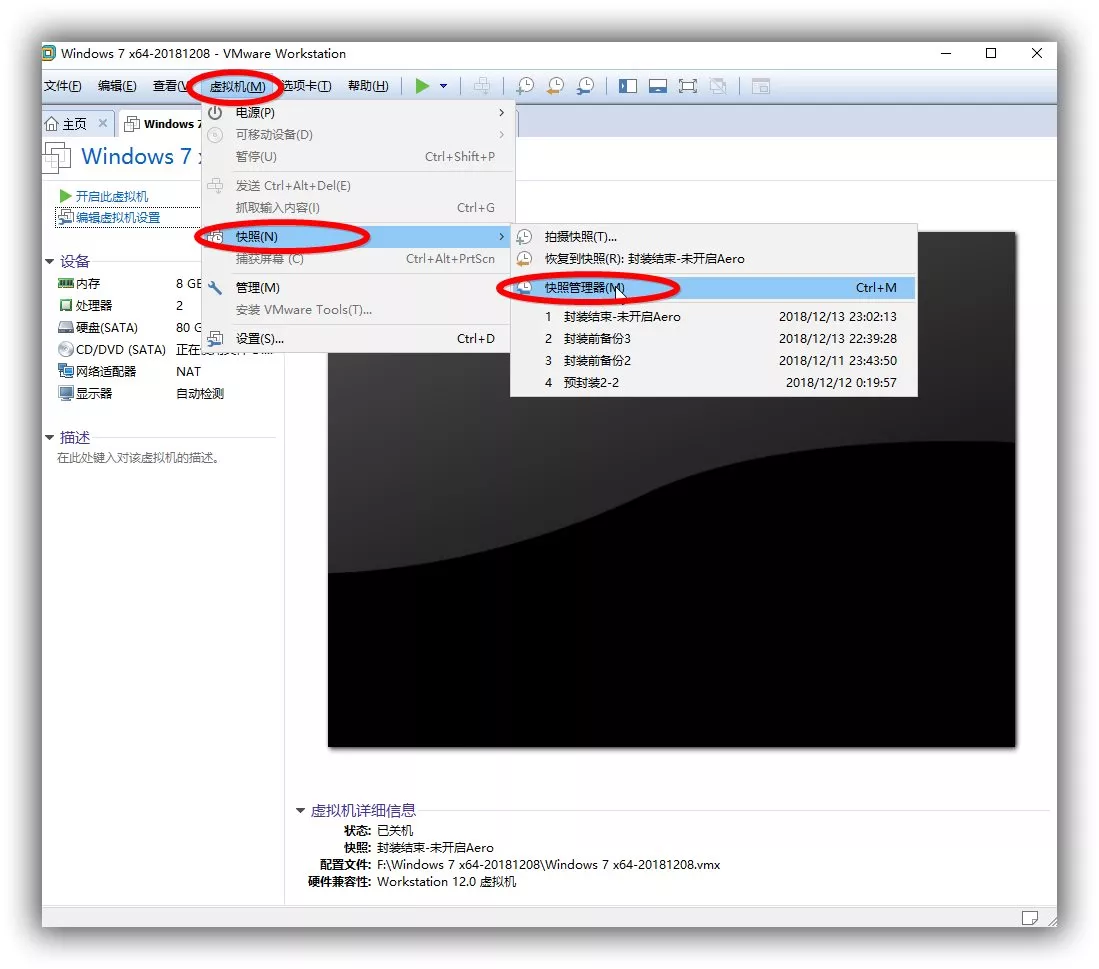Select snapshot 4 预封装2-2
The height and width of the screenshot is (969, 1099).
pos(714,383)
